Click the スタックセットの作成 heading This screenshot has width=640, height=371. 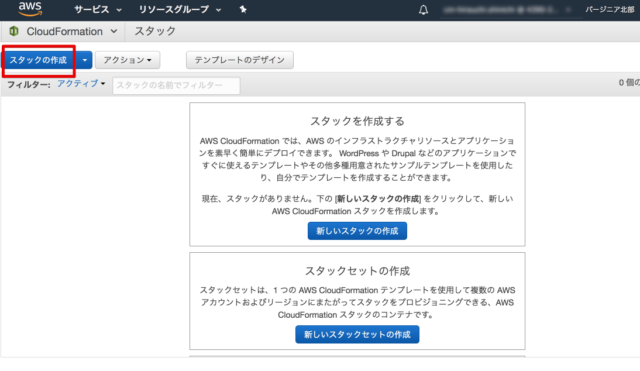click(357, 271)
